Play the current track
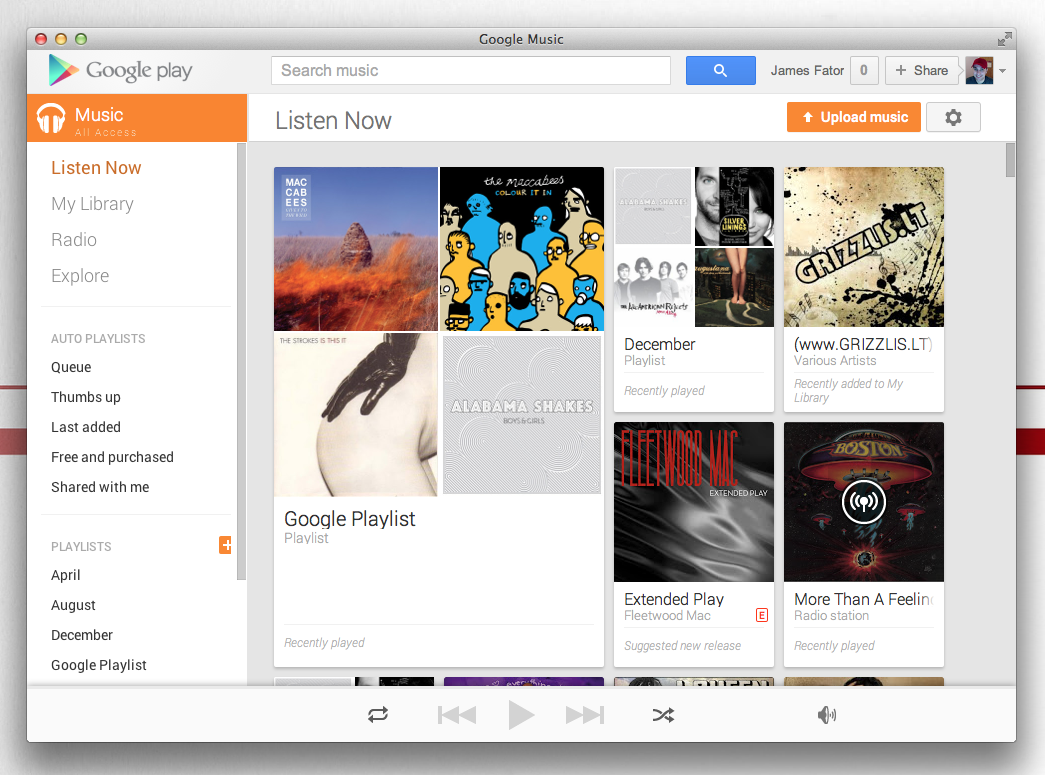This screenshot has width=1045, height=775. tap(521, 715)
